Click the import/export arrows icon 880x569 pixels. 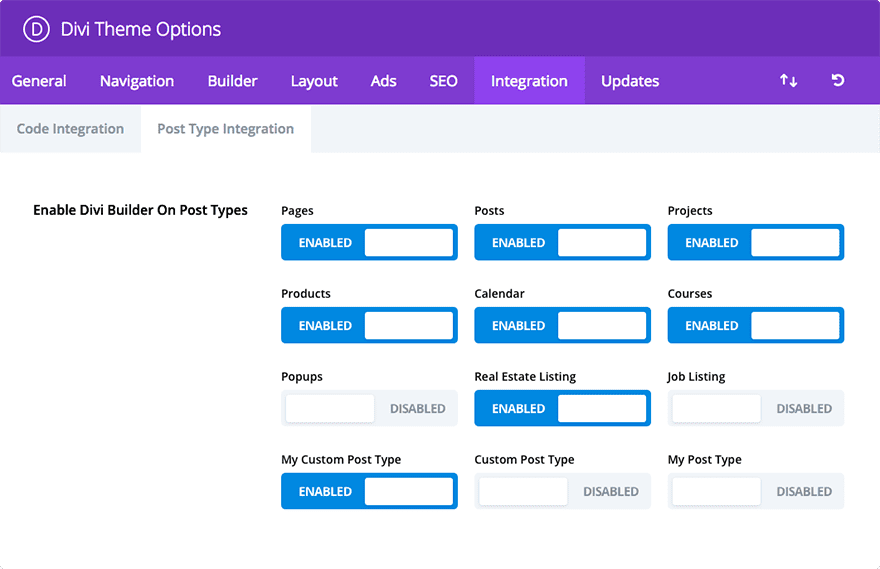tap(789, 81)
